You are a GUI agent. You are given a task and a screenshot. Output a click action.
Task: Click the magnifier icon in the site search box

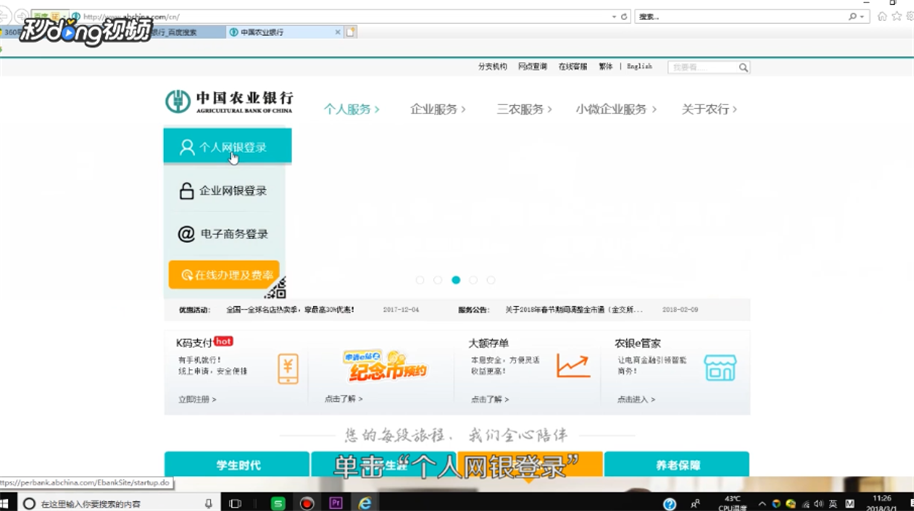[x=743, y=68]
